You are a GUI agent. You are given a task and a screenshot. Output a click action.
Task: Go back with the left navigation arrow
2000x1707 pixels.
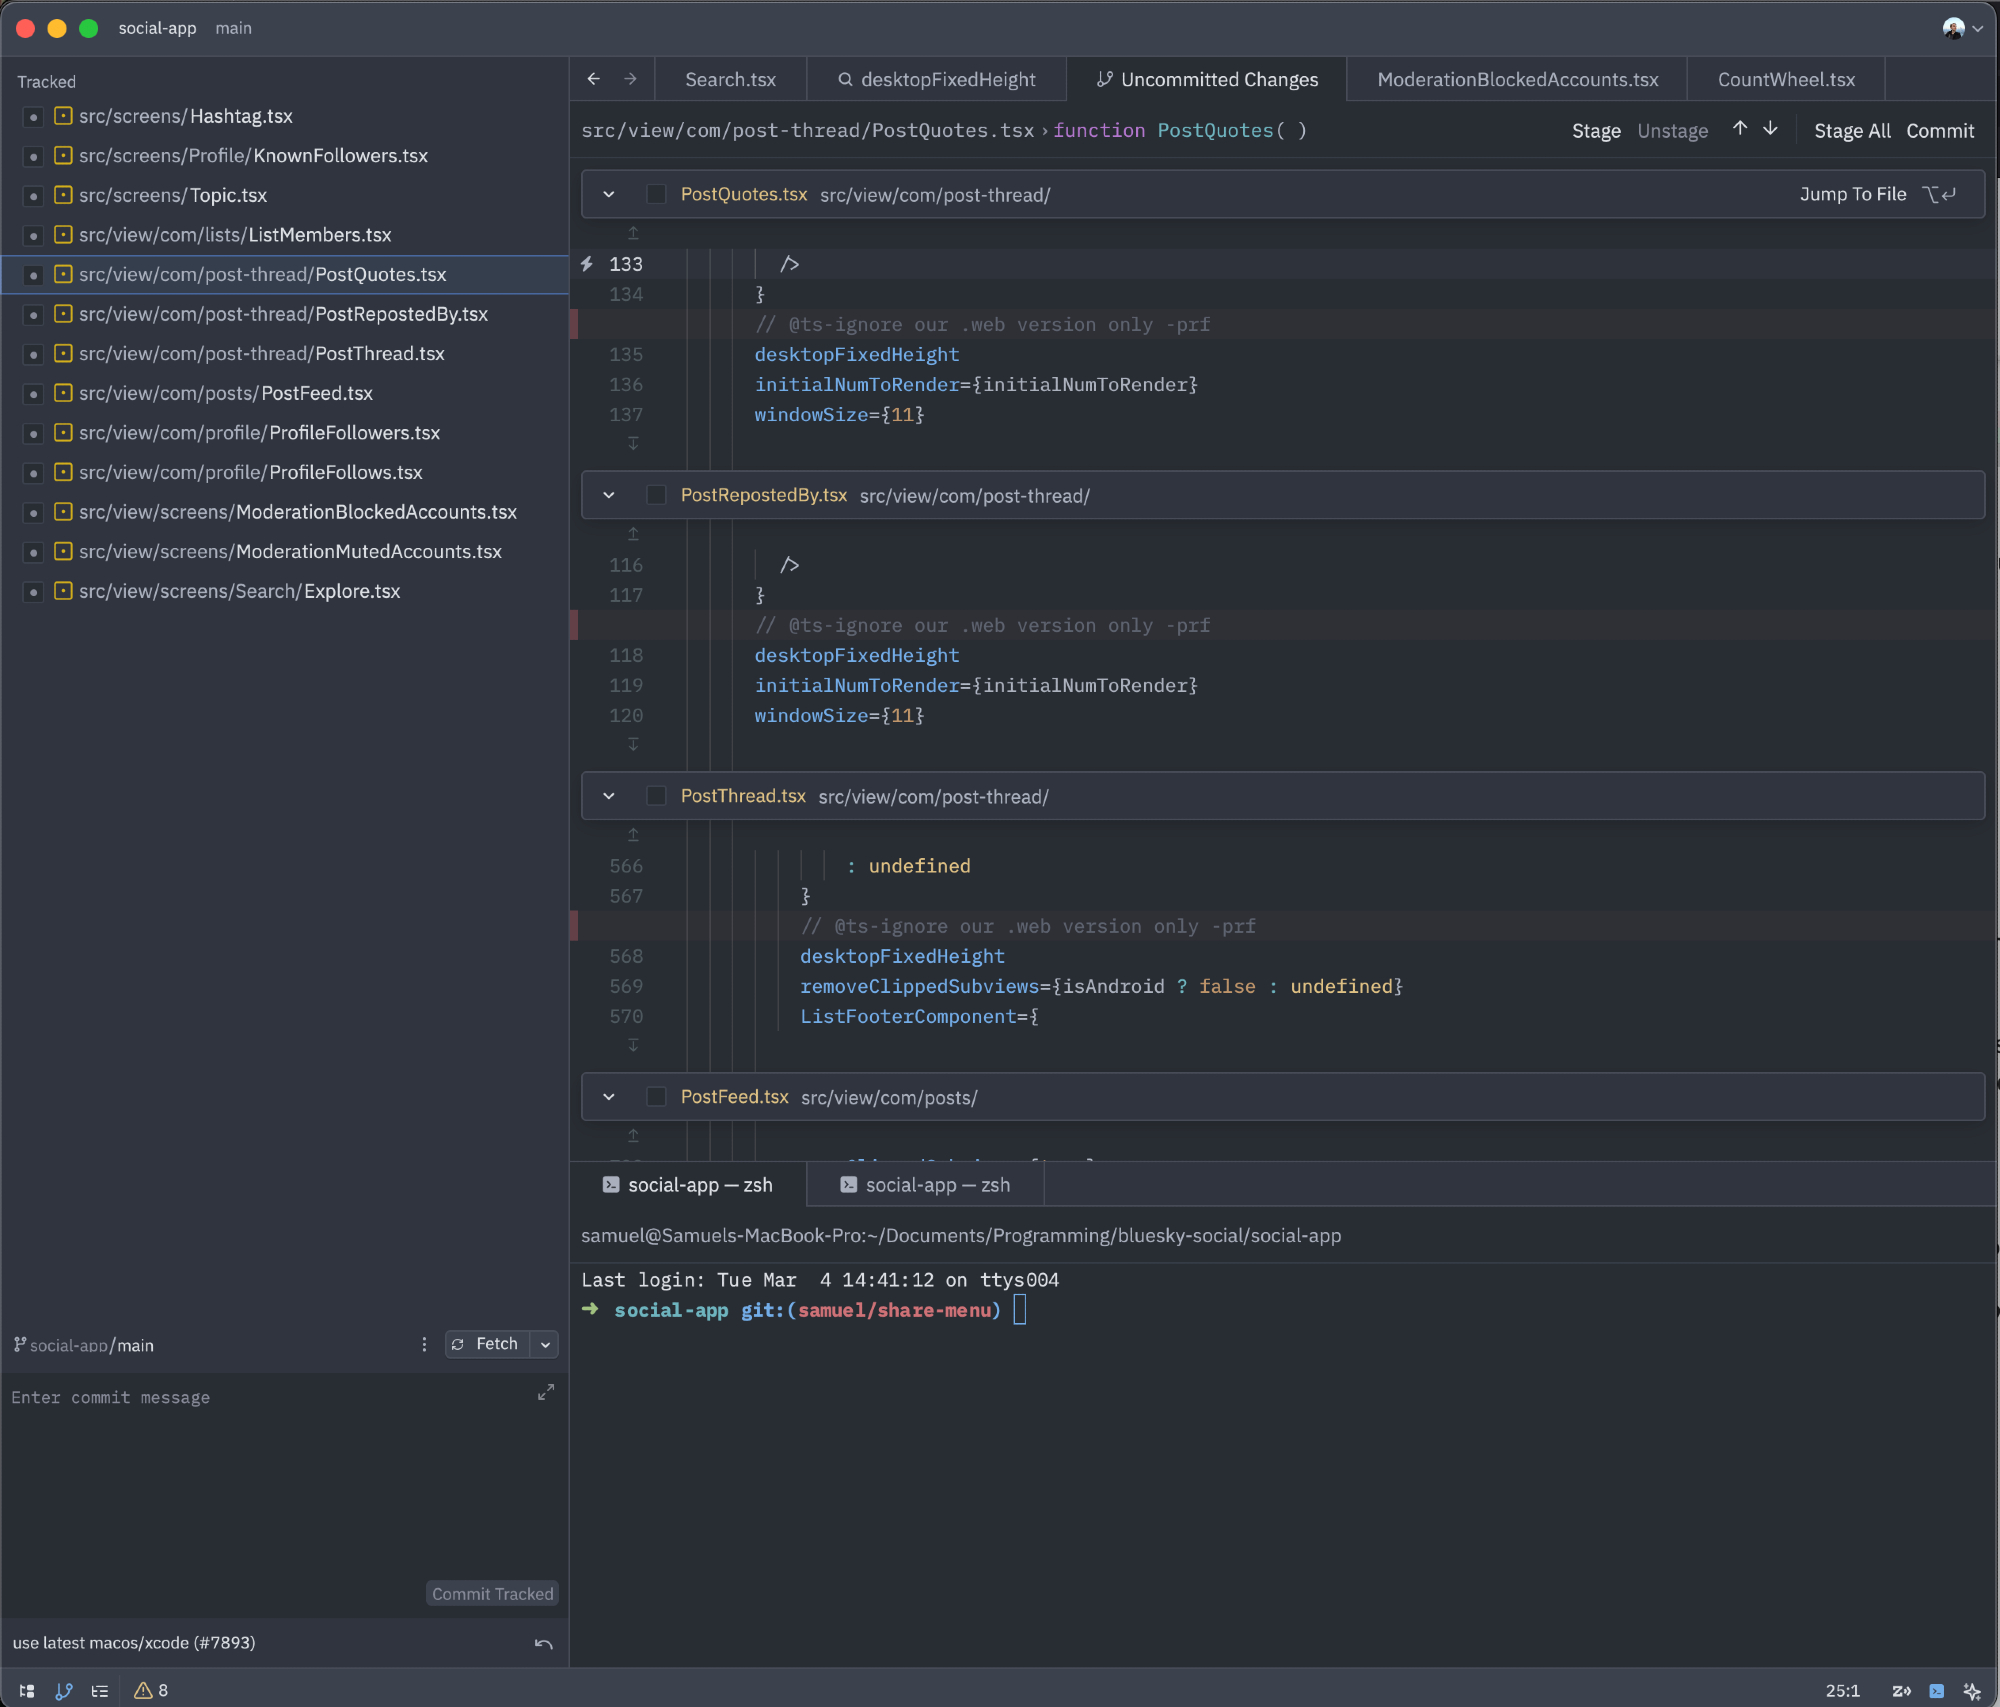click(x=594, y=79)
